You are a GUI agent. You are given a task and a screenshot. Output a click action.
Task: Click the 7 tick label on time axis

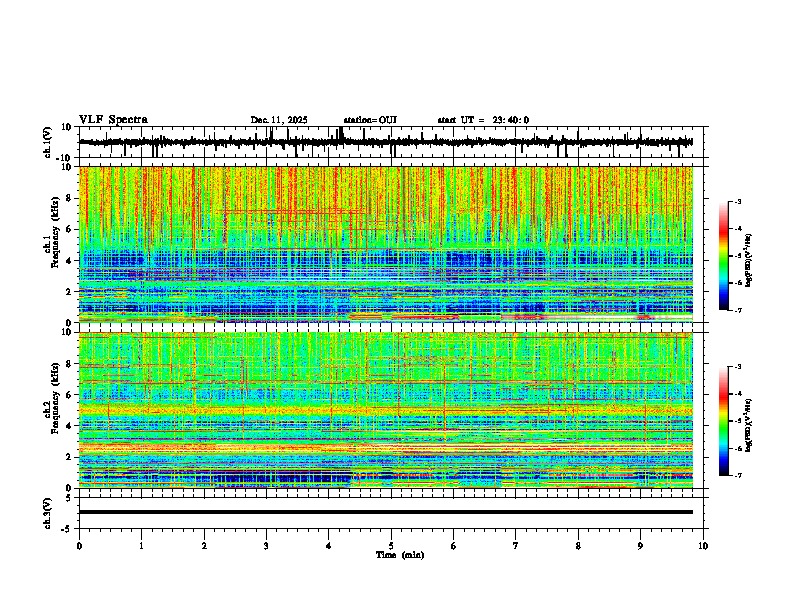coord(516,546)
